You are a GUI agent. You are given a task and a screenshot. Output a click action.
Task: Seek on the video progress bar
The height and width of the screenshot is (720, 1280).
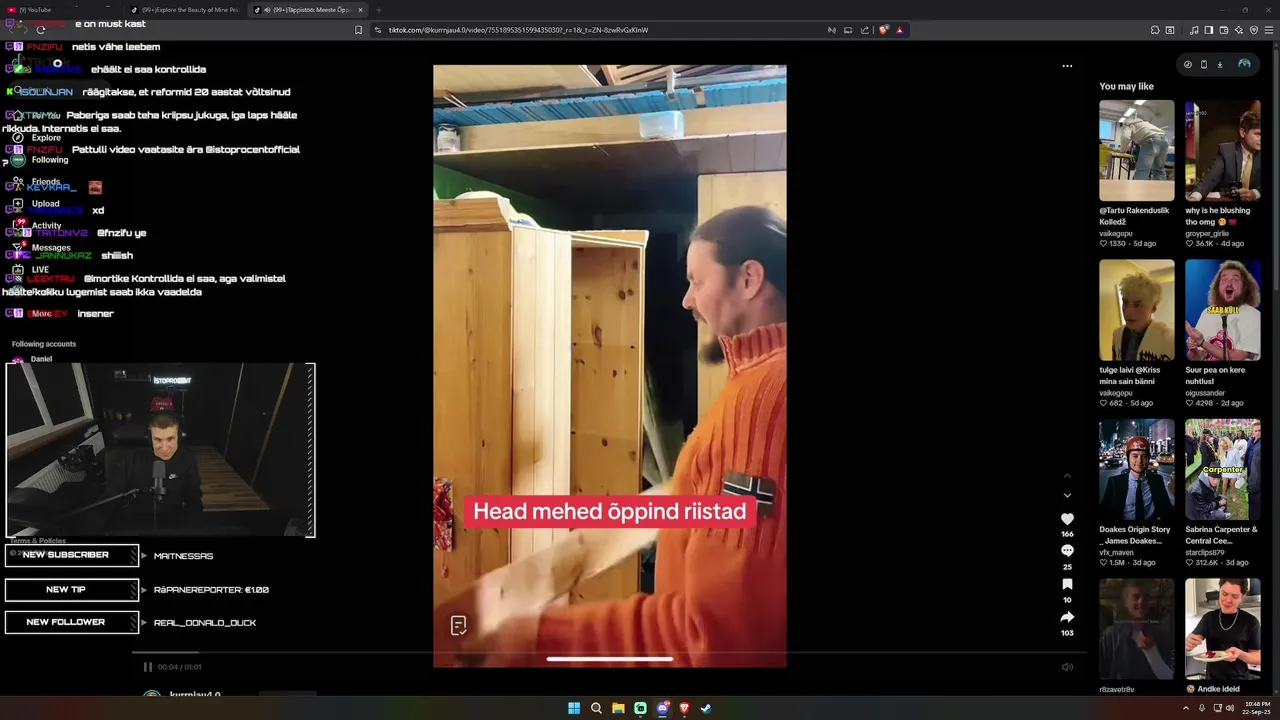610,653
